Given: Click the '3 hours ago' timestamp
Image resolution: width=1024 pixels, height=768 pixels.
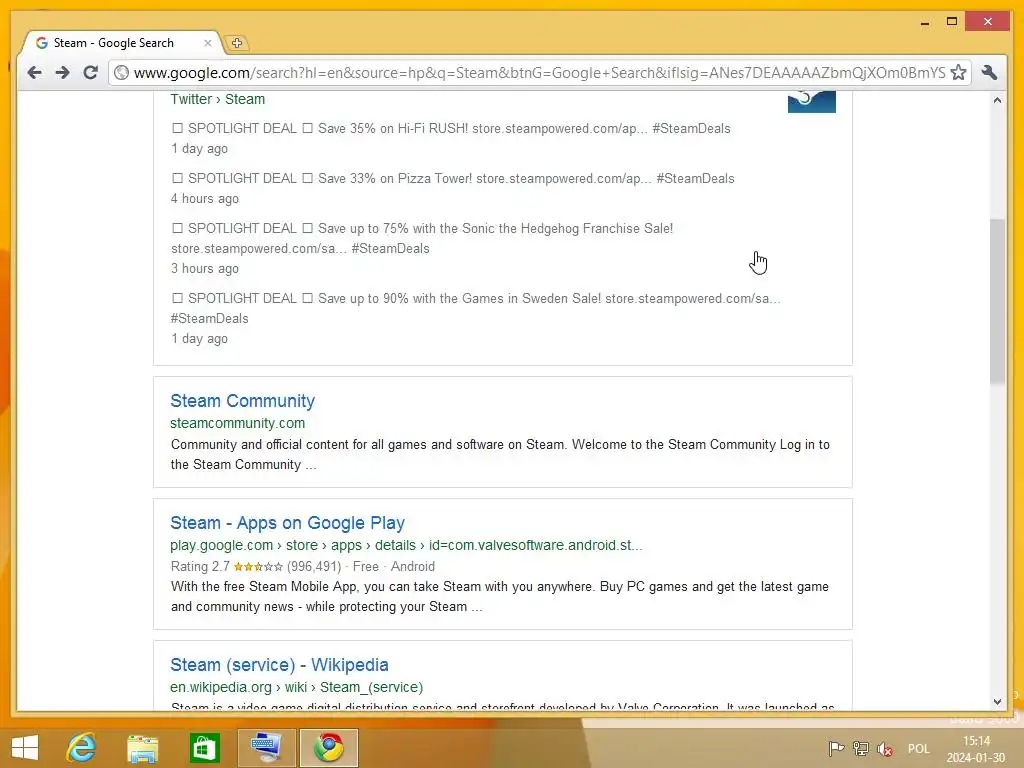Looking at the screenshot, I should pos(204,268).
